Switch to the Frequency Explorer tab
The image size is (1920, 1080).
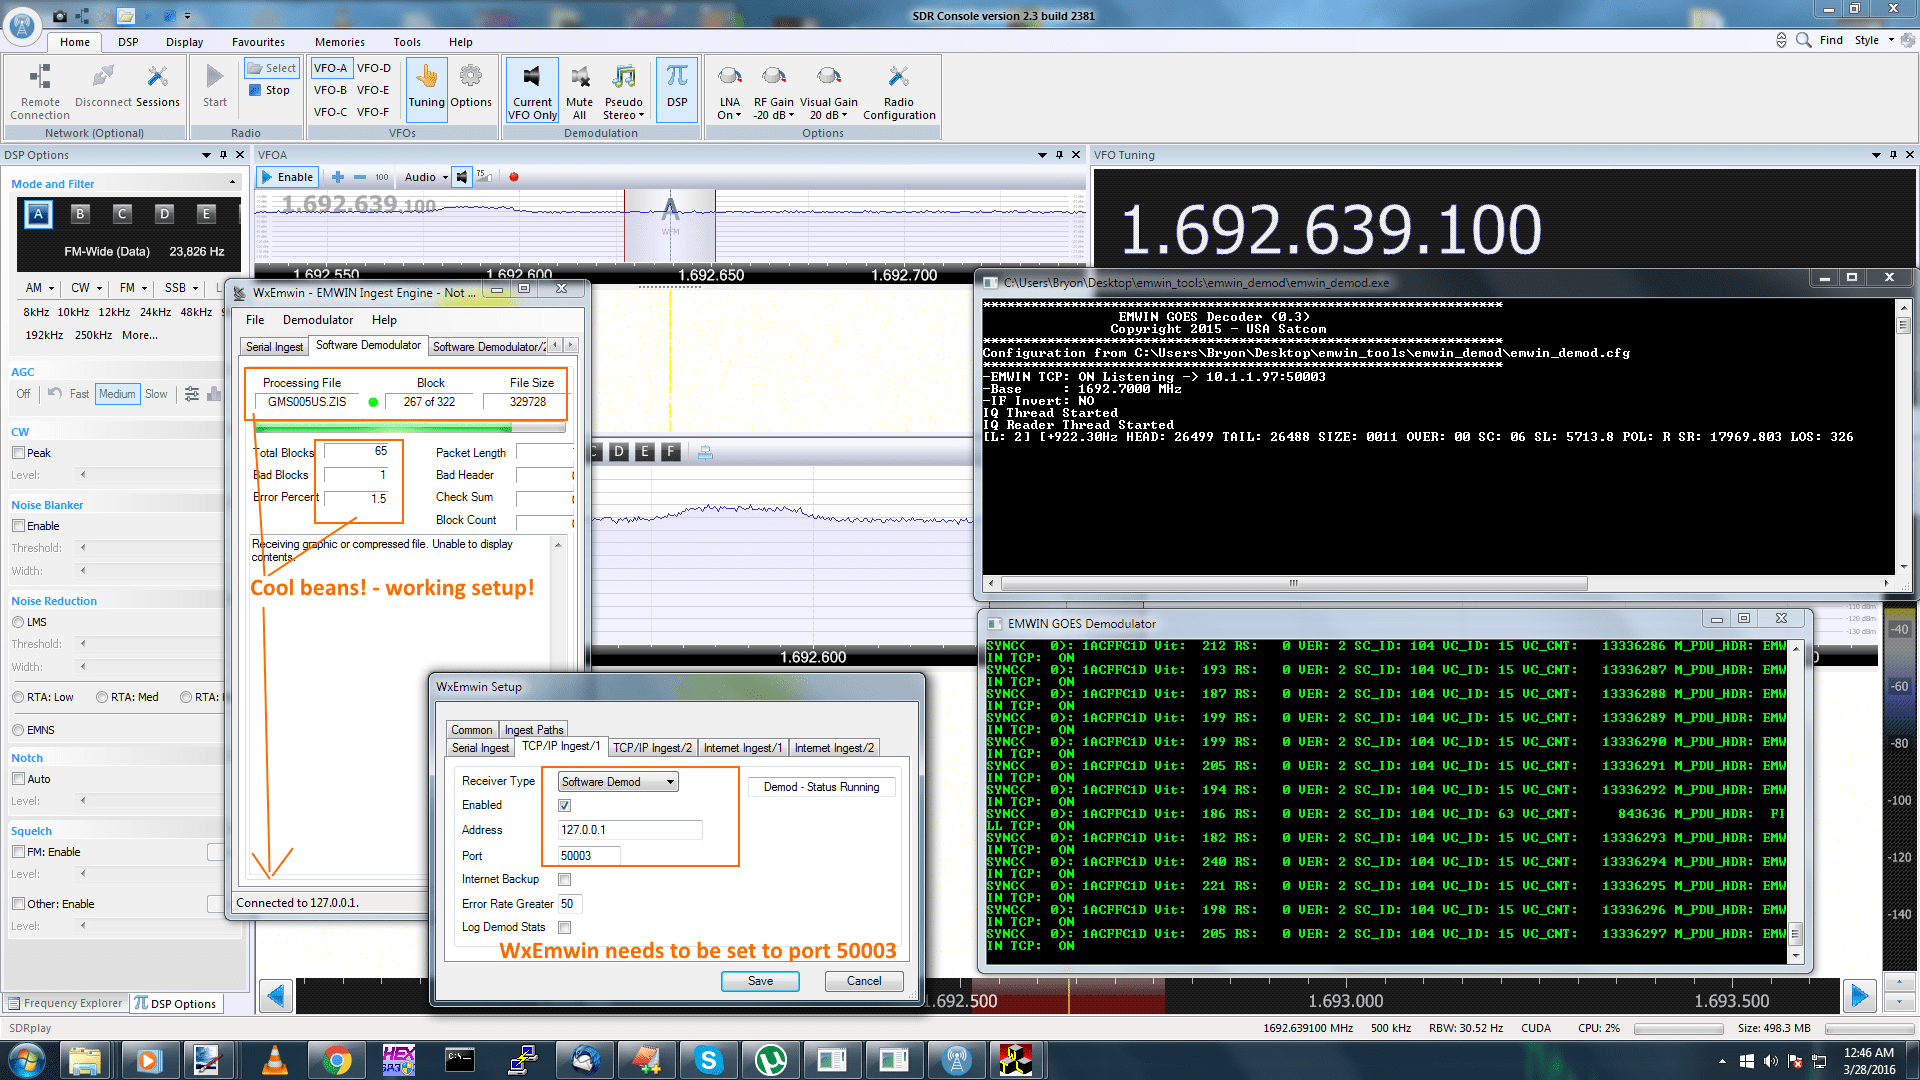(66, 1003)
